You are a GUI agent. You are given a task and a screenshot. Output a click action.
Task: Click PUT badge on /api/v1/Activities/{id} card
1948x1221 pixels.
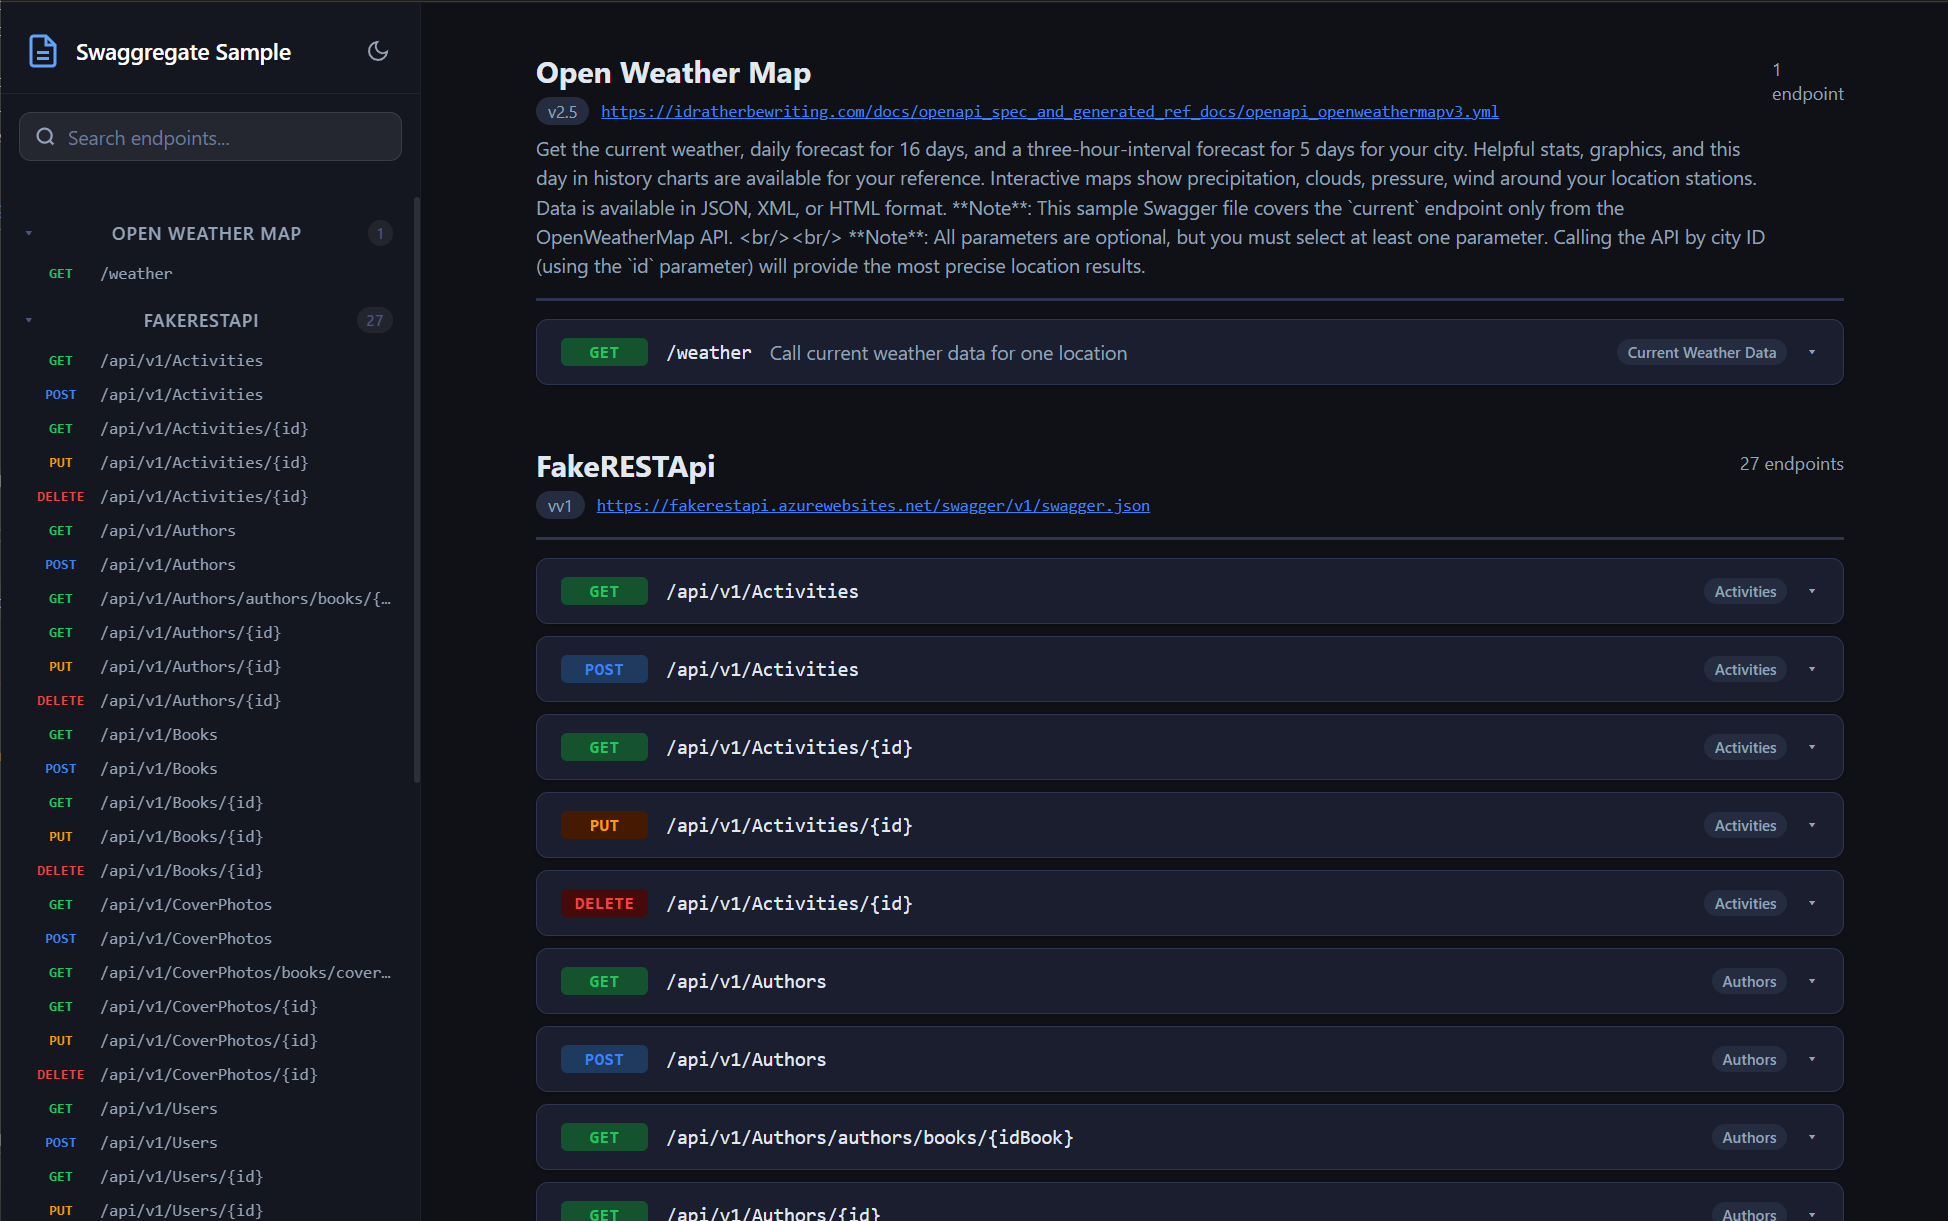604,825
